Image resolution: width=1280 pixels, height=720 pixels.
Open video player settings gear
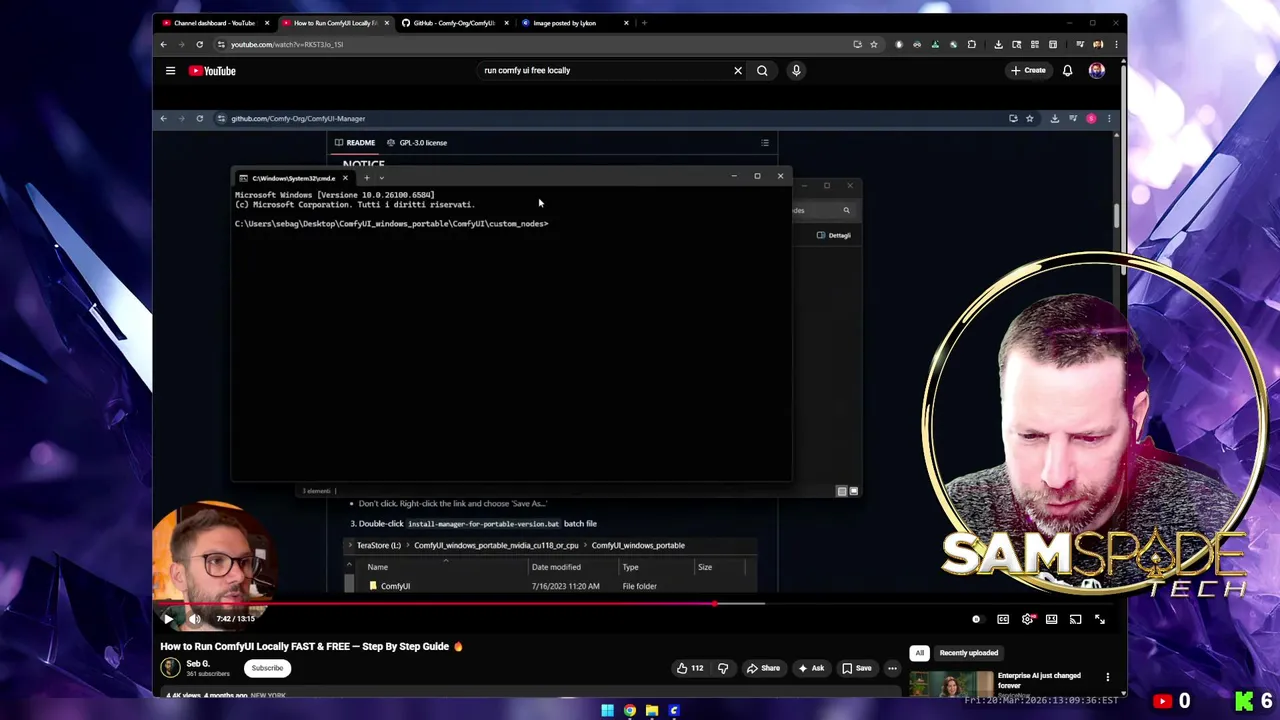click(1027, 619)
